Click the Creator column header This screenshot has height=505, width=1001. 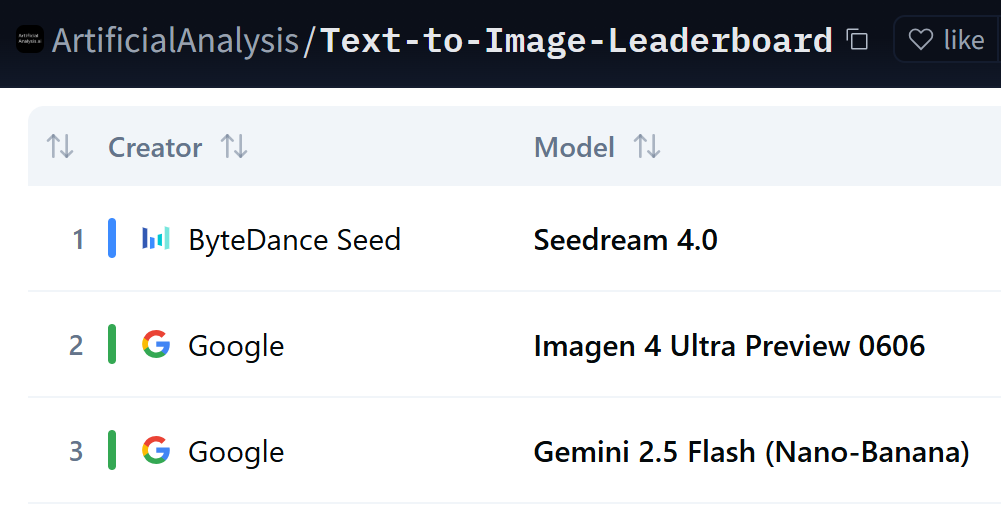click(x=155, y=148)
